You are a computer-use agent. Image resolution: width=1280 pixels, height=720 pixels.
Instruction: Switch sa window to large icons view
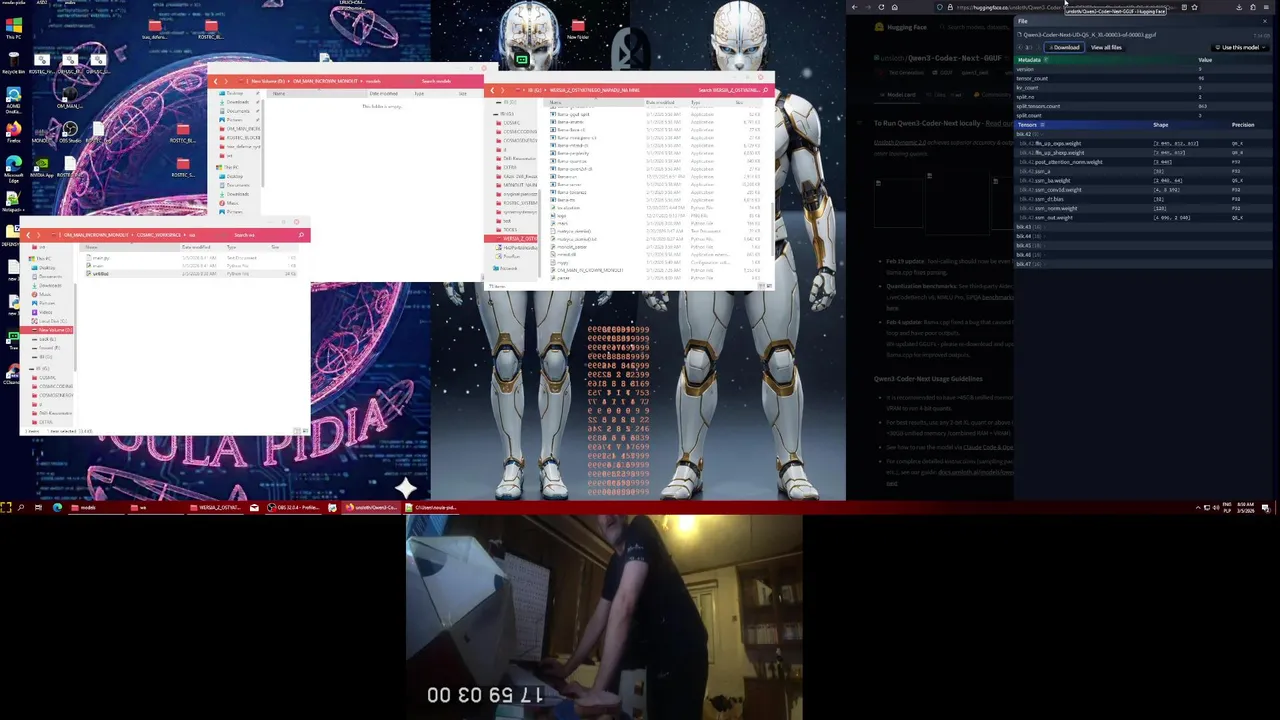[305, 431]
